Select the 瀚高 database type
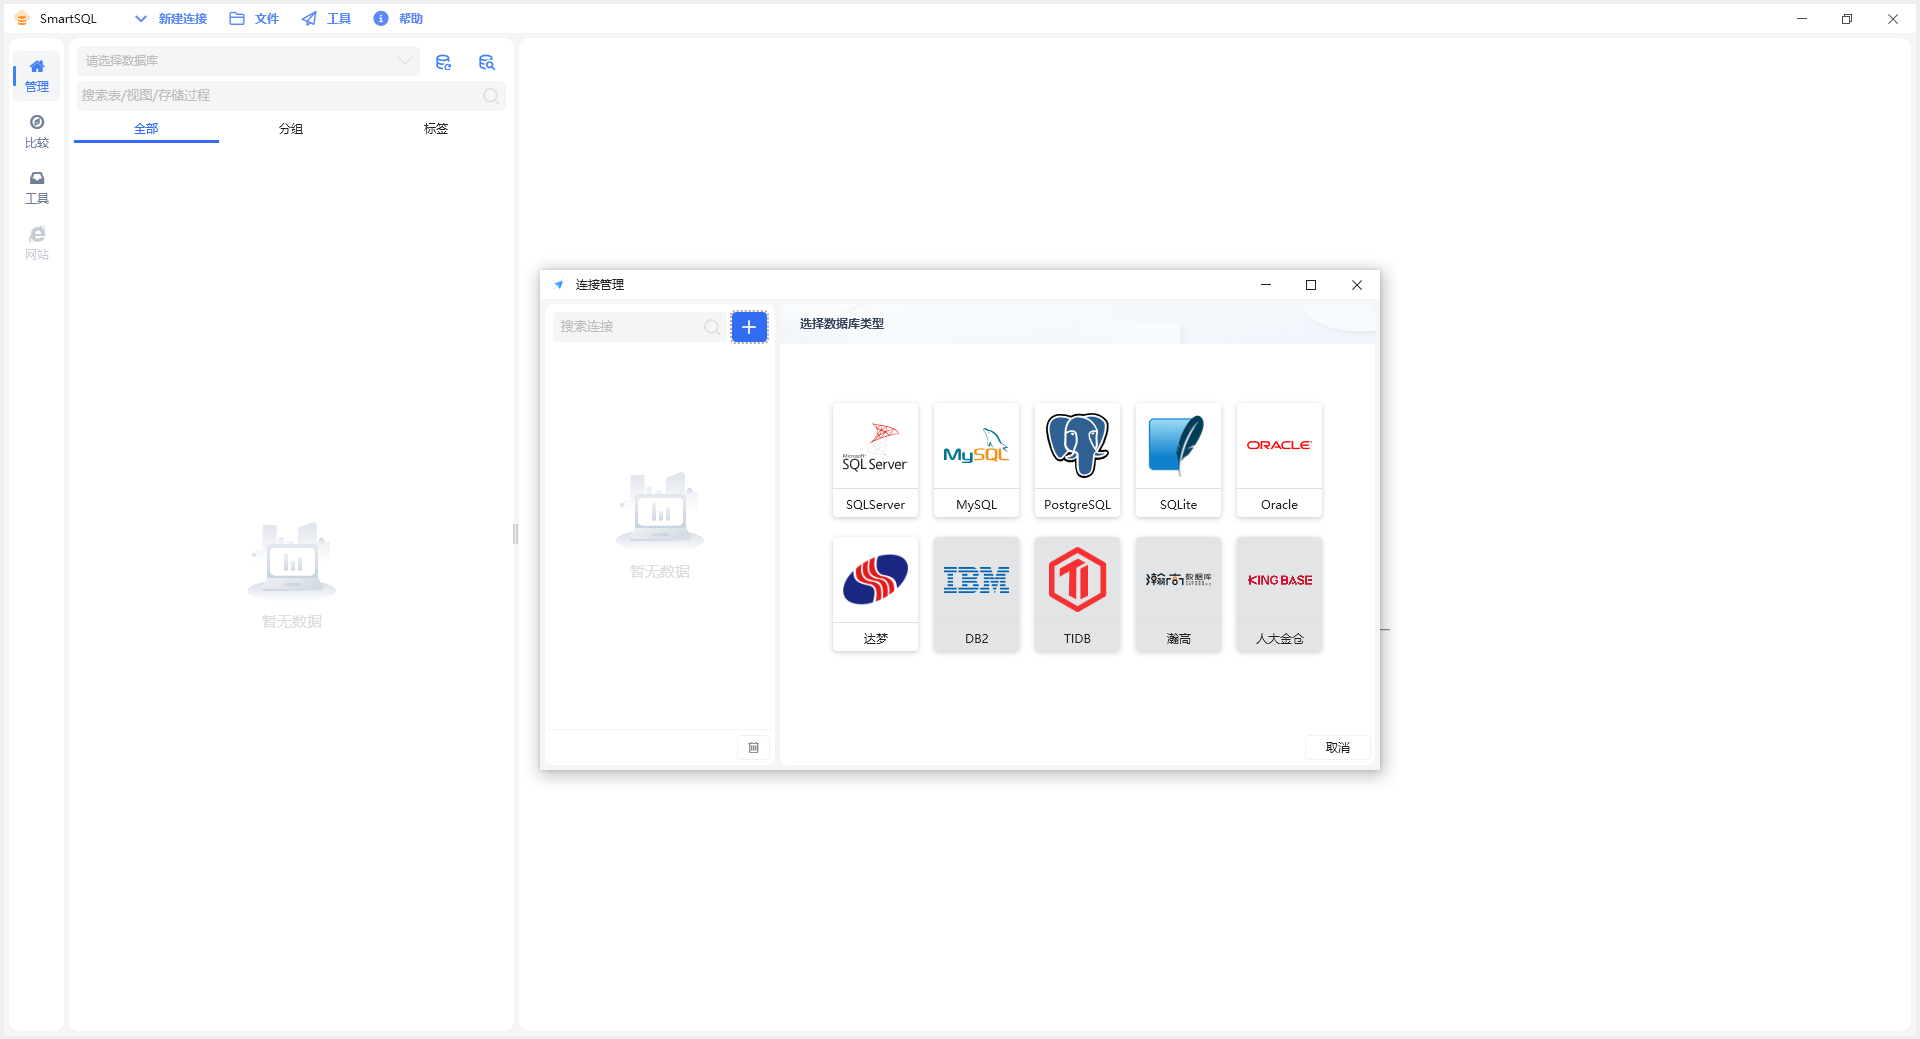This screenshot has height=1039, width=1920. click(x=1178, y=594)
